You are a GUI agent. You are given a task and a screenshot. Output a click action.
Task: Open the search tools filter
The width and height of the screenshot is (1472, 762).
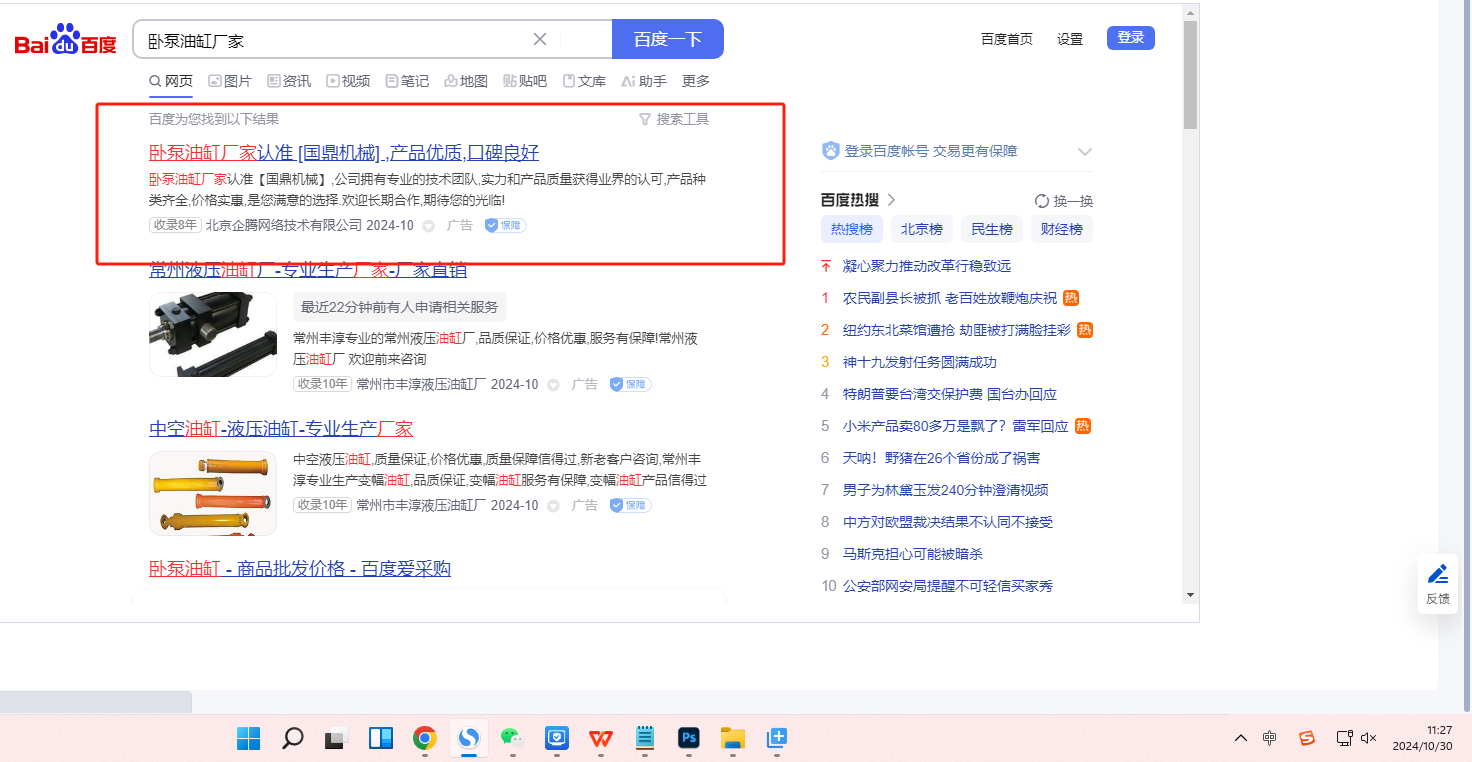[674, 119]
